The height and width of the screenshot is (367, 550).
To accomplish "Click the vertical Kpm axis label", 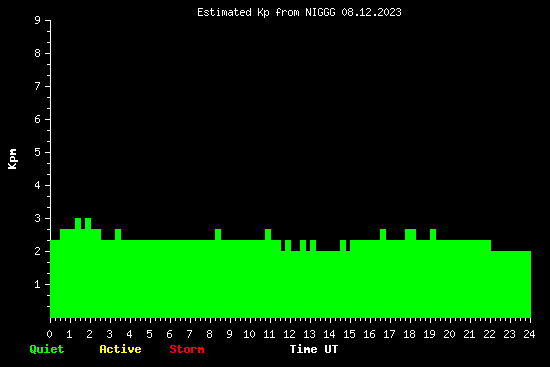I will (12, 159).
